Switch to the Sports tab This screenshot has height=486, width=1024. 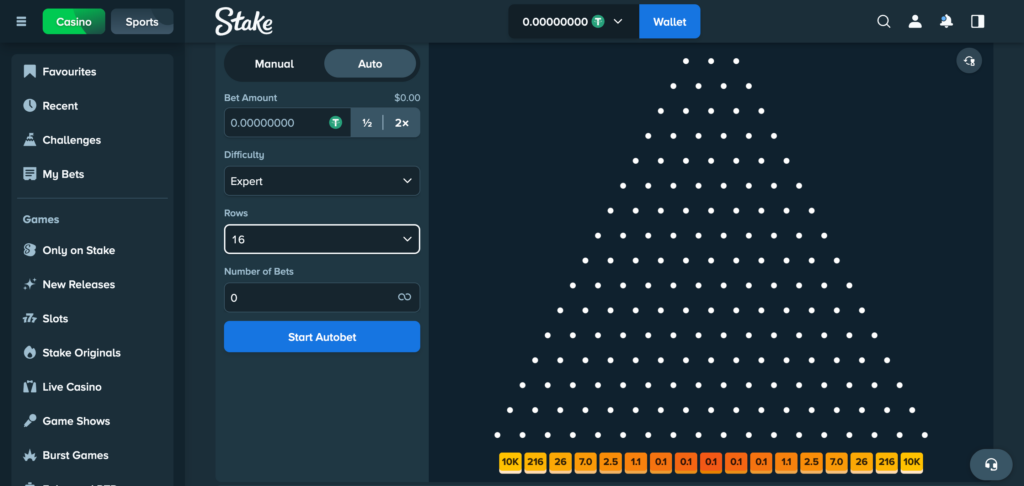[142, 22]
